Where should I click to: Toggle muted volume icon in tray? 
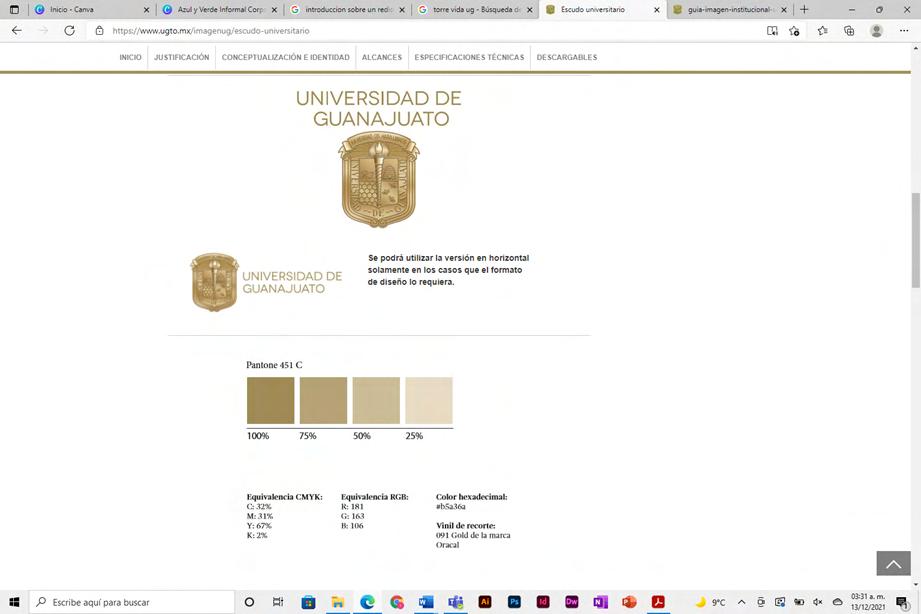coord(818,602)
